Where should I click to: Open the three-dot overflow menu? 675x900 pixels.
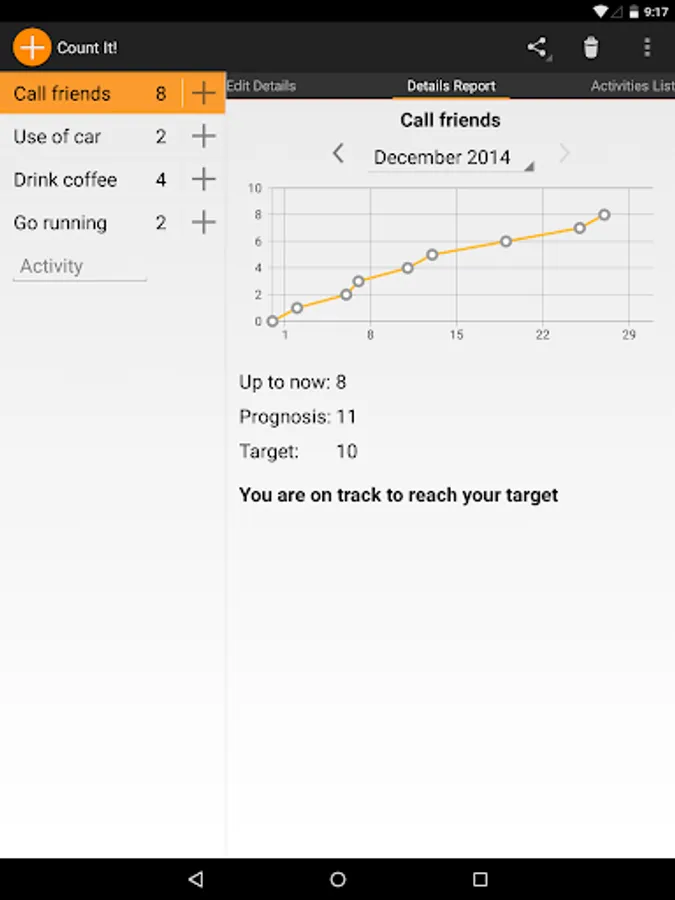tap(647, 47)
